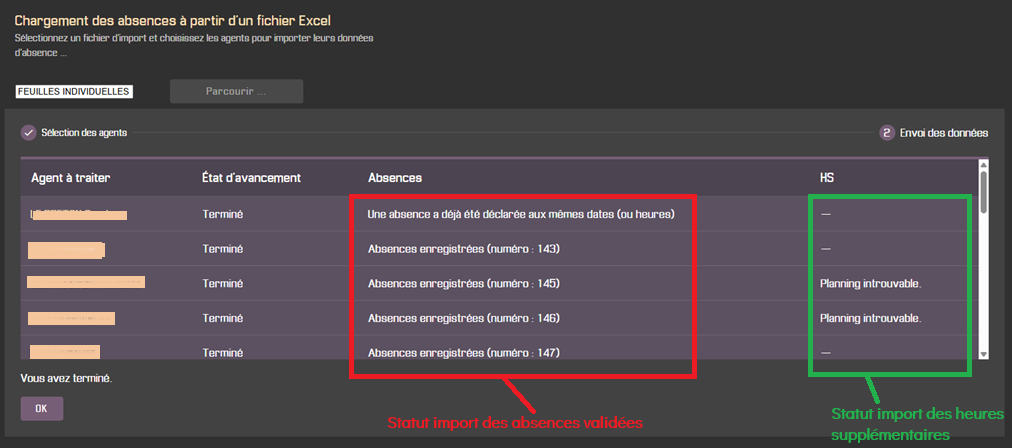Click the table scrollbar up arrow

coord(984,164)
